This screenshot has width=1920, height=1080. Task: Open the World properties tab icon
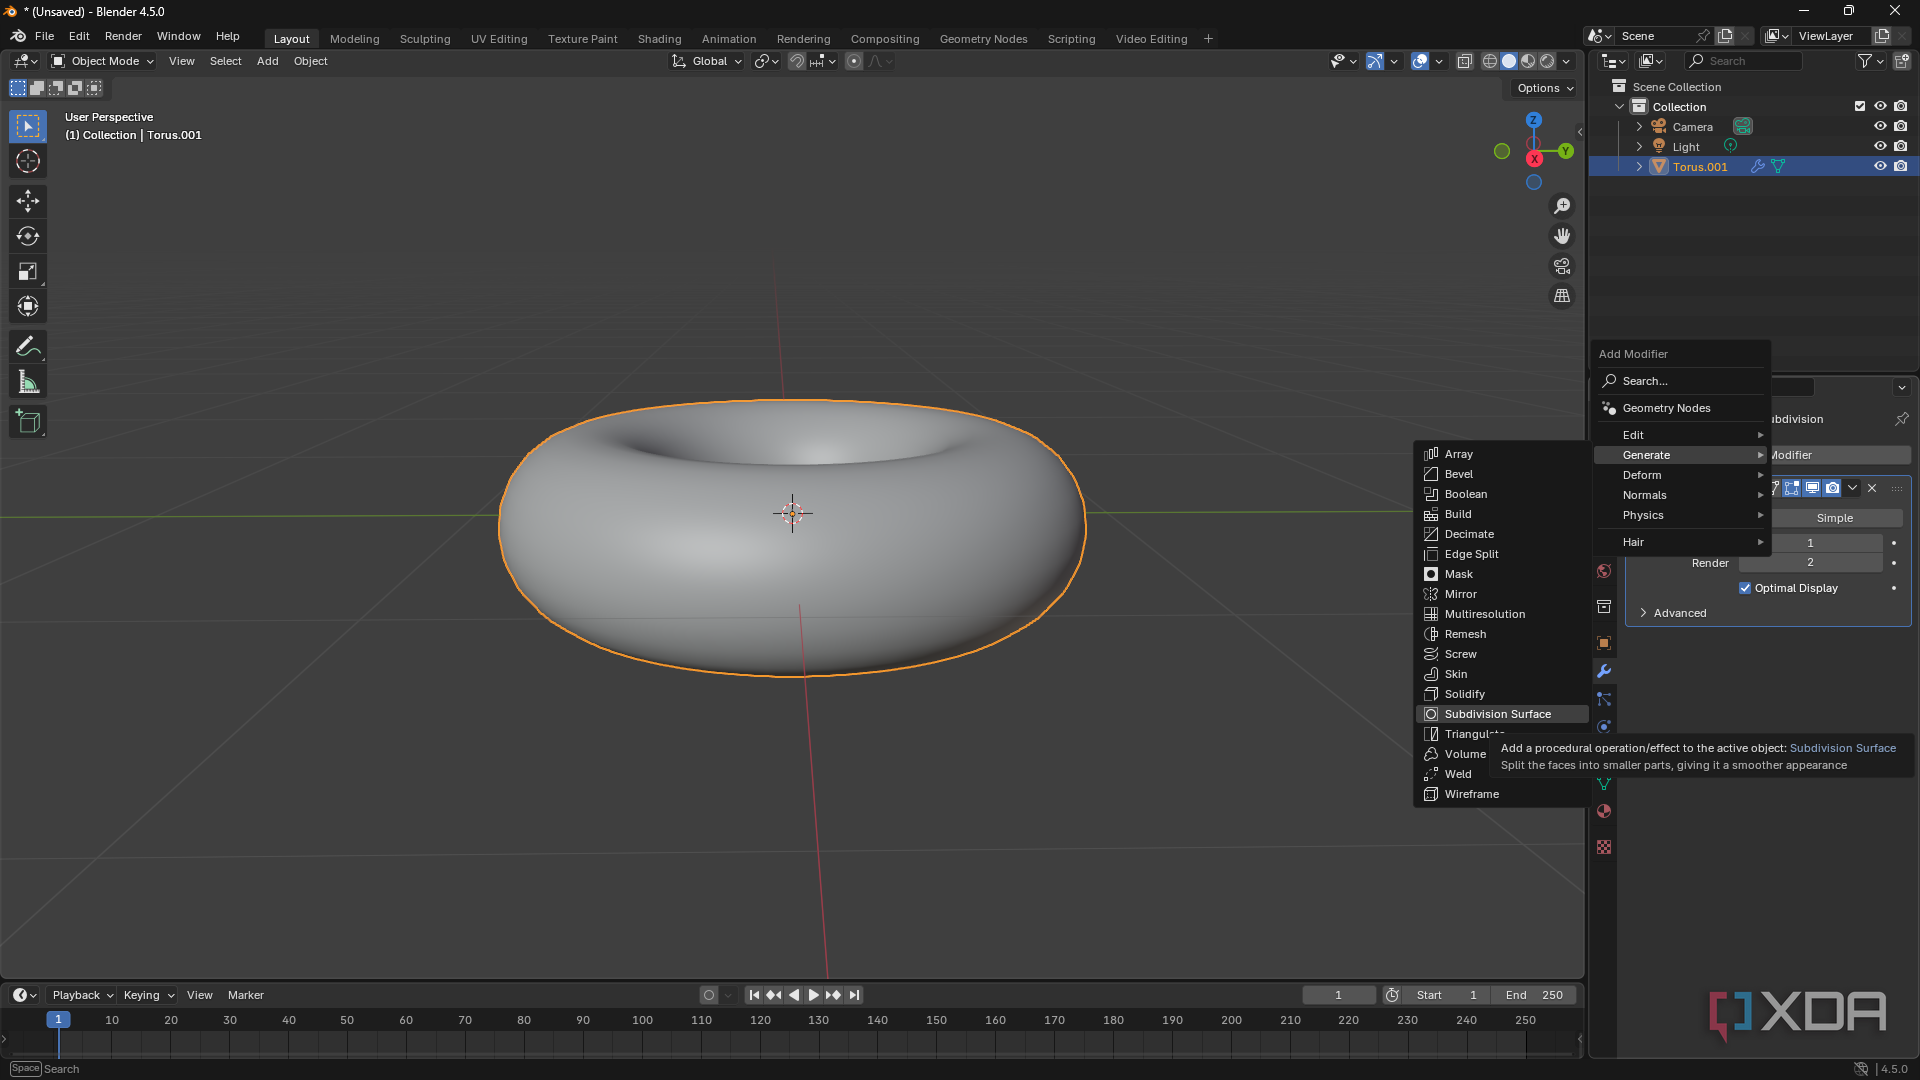(x=1604, y=571)
